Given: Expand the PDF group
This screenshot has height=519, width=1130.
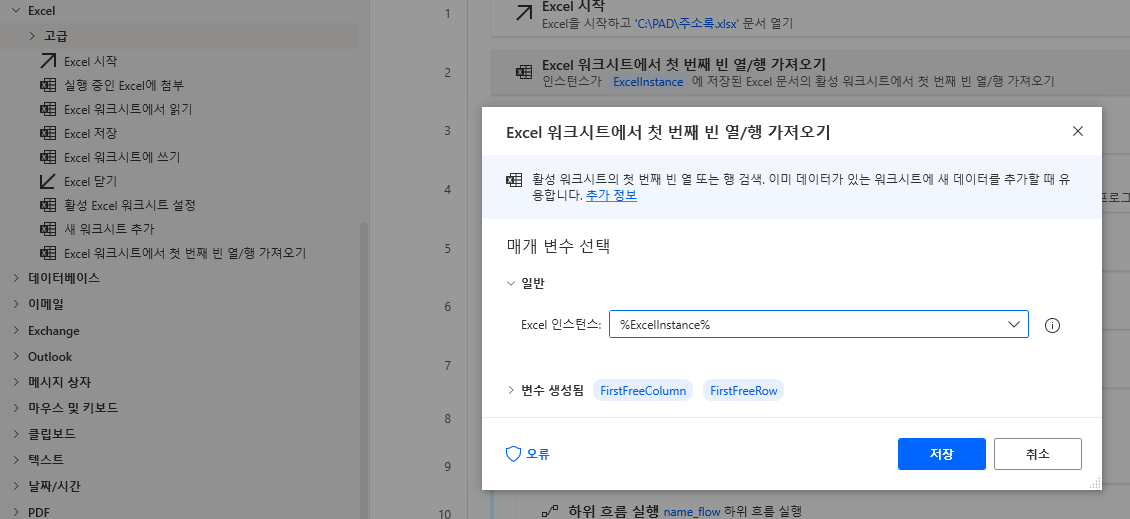Looking at the screenshot, I should [x=16, y=512].
